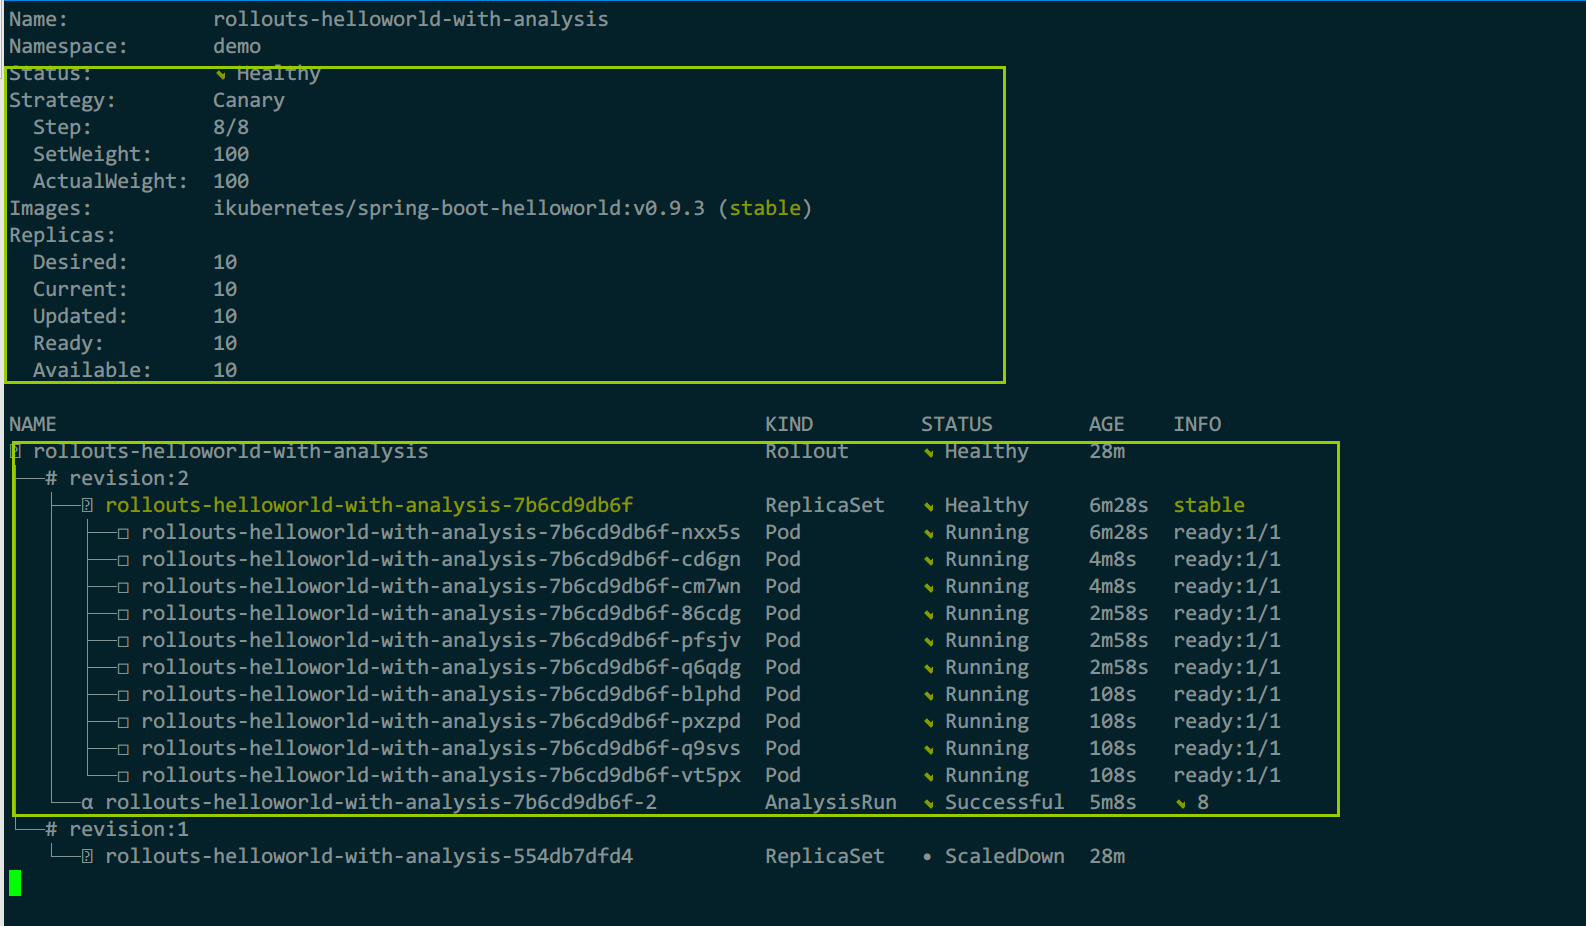The height and width of the screenshot is (926, 1586).
Task: Click the check icon before ReplicaSet 'Healthy'
Action: click(929, 506)
